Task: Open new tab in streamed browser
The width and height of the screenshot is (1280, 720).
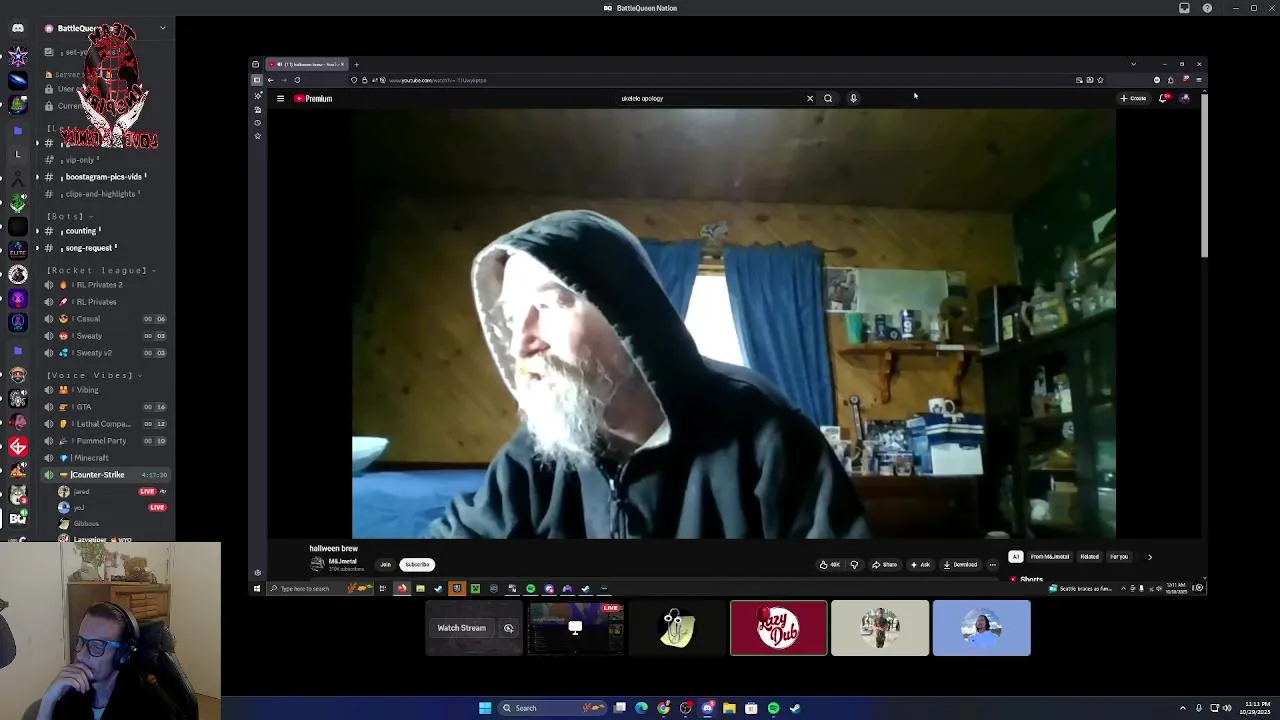Action: click(x=356, y=64)
